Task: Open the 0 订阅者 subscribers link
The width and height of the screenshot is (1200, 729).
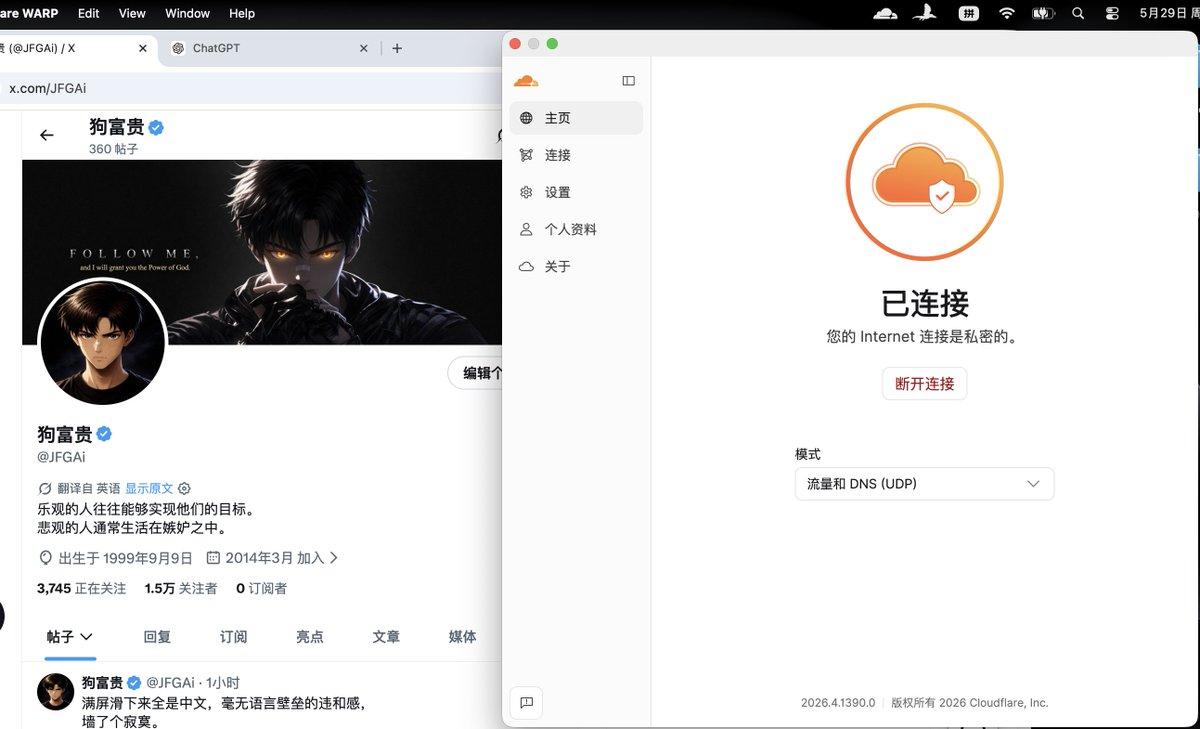Action: tap(261, 589)
